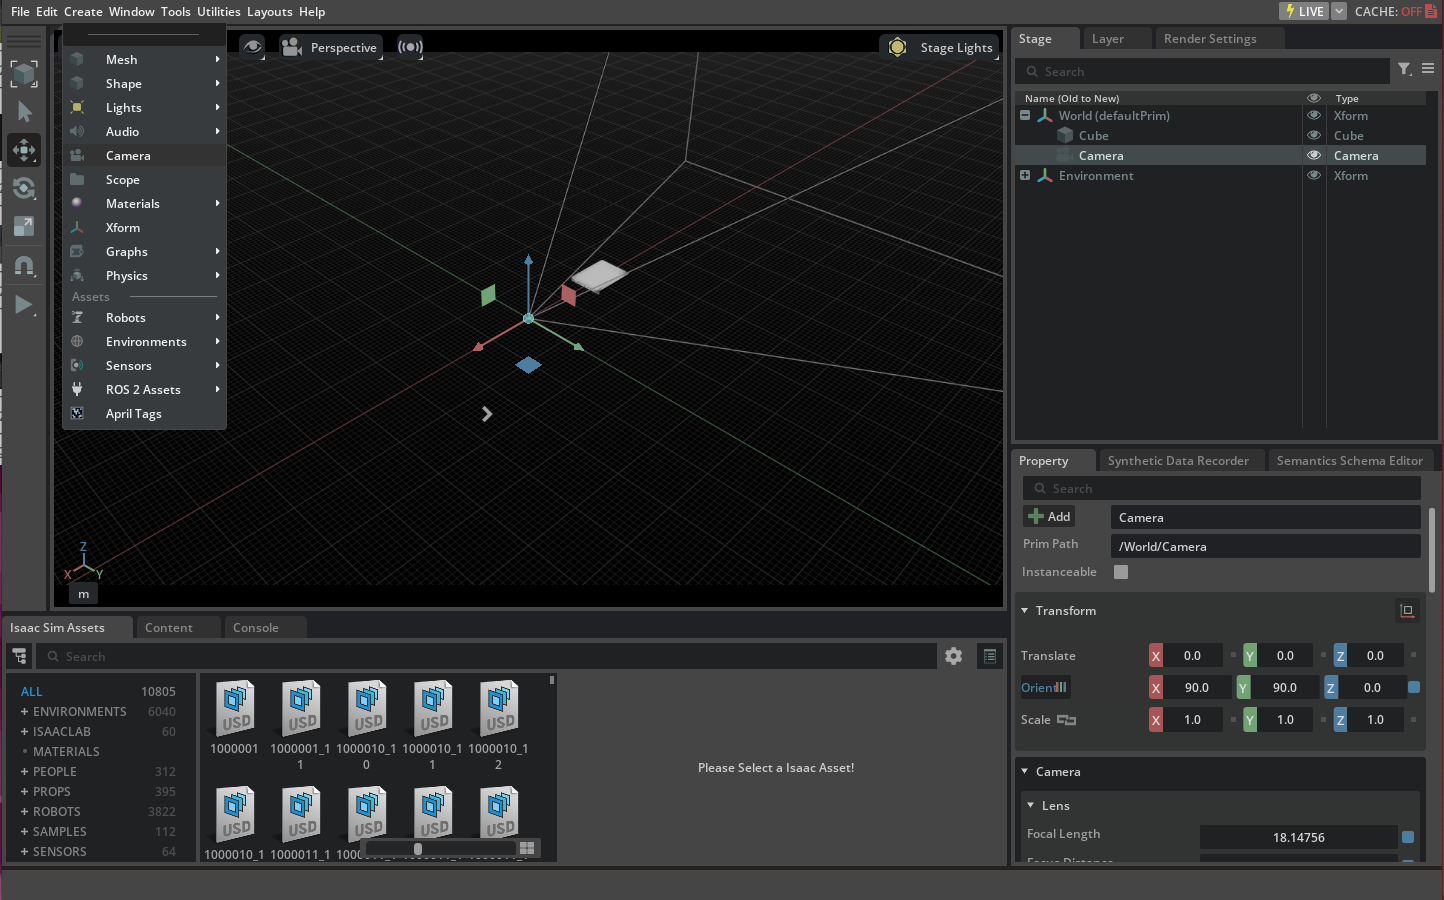This screenshot has width=1444, height=900.
Task: Select the Rotate tool in the toolbar
Action: point(24,188)
